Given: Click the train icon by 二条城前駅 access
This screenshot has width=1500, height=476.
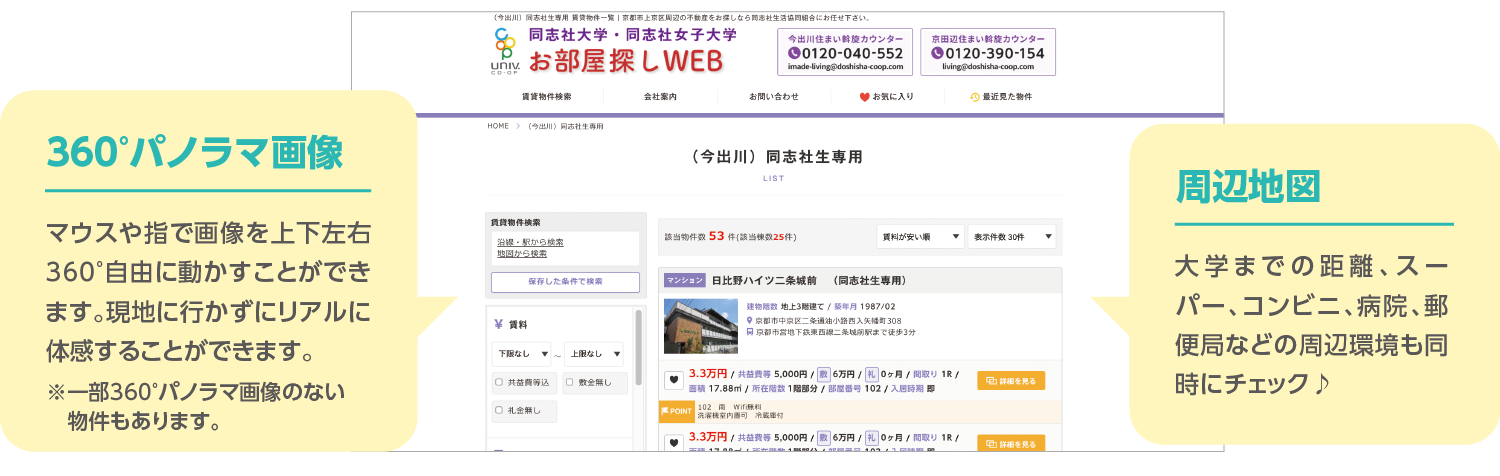Looking at the screenshot, I should 750,332.
